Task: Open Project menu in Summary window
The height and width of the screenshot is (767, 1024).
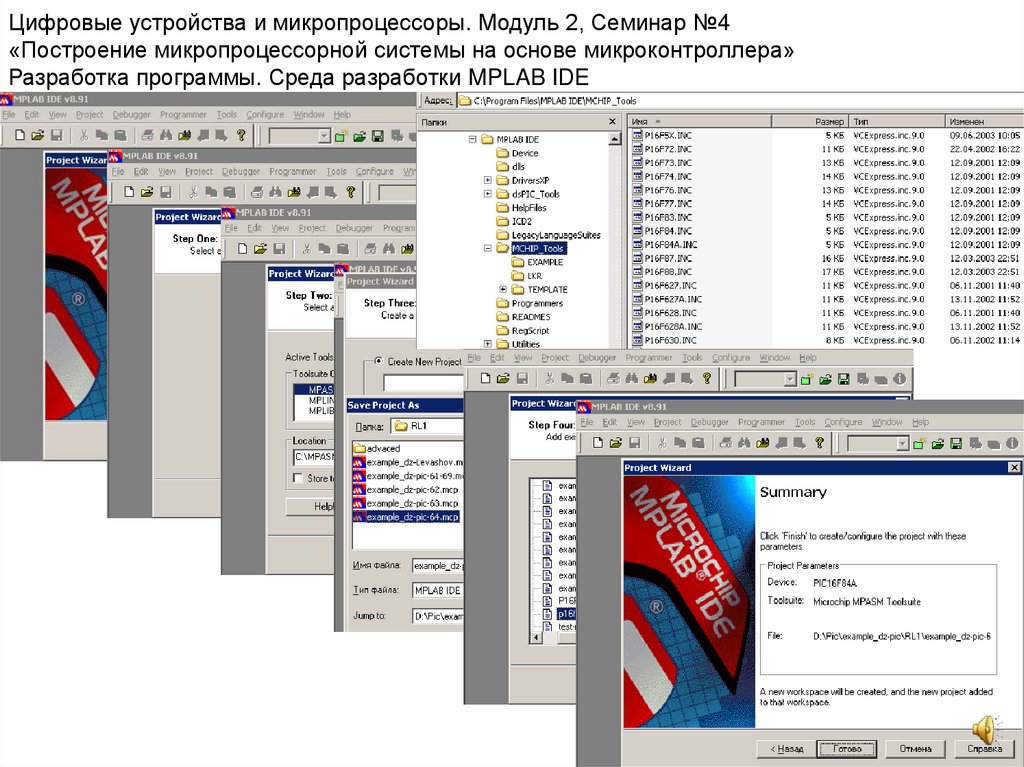Action: click(x=667, y=422)
